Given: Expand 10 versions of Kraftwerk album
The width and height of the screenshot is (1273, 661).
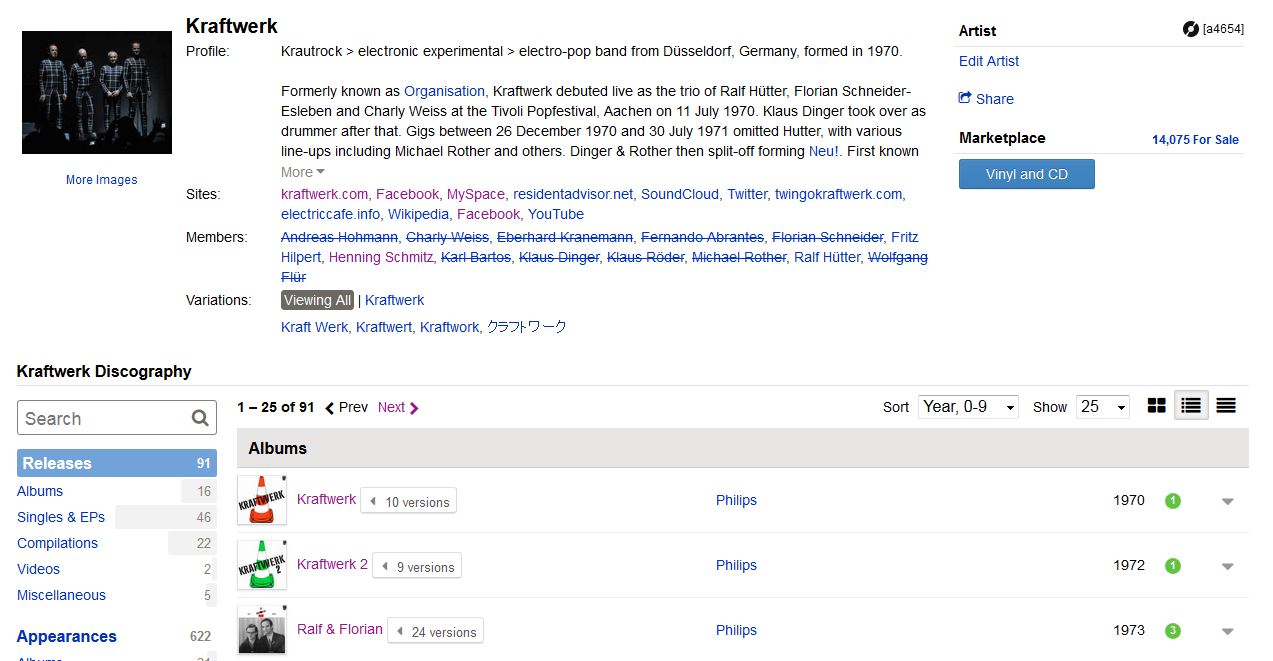Looking at the screenshot, I should (x=408, y=502).
